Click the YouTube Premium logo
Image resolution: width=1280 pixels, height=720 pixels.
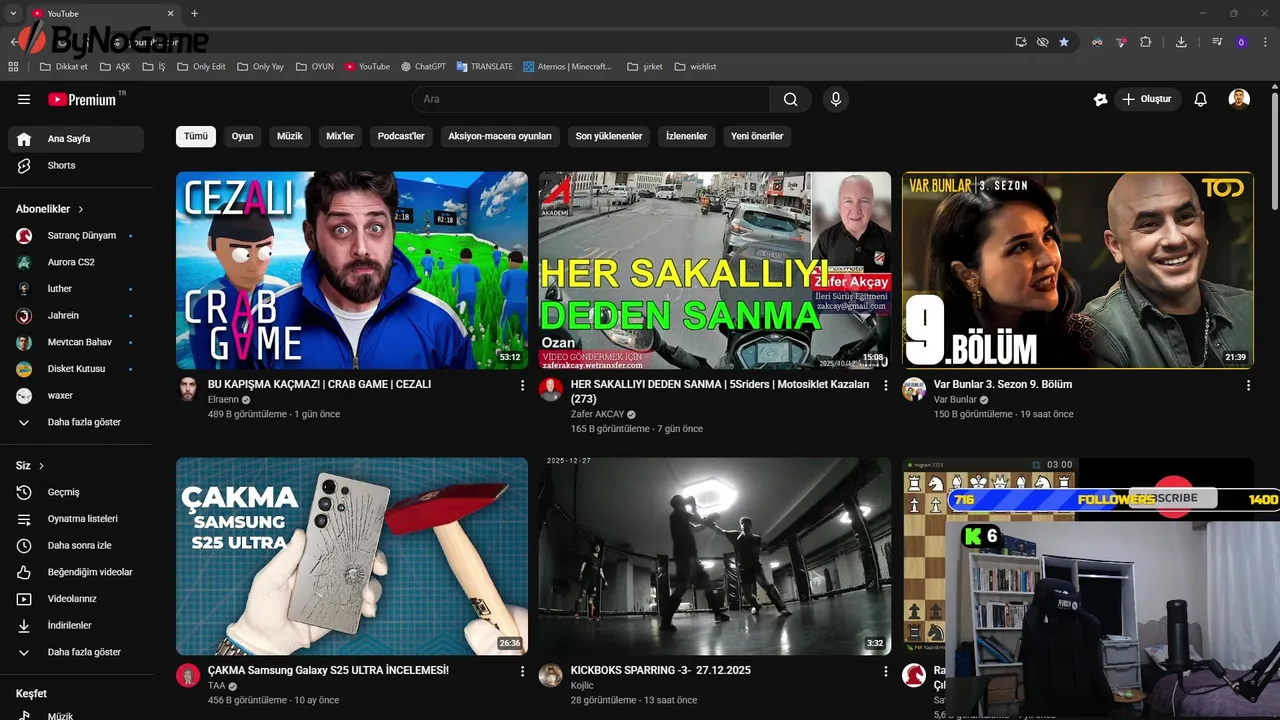click(82, 99)
